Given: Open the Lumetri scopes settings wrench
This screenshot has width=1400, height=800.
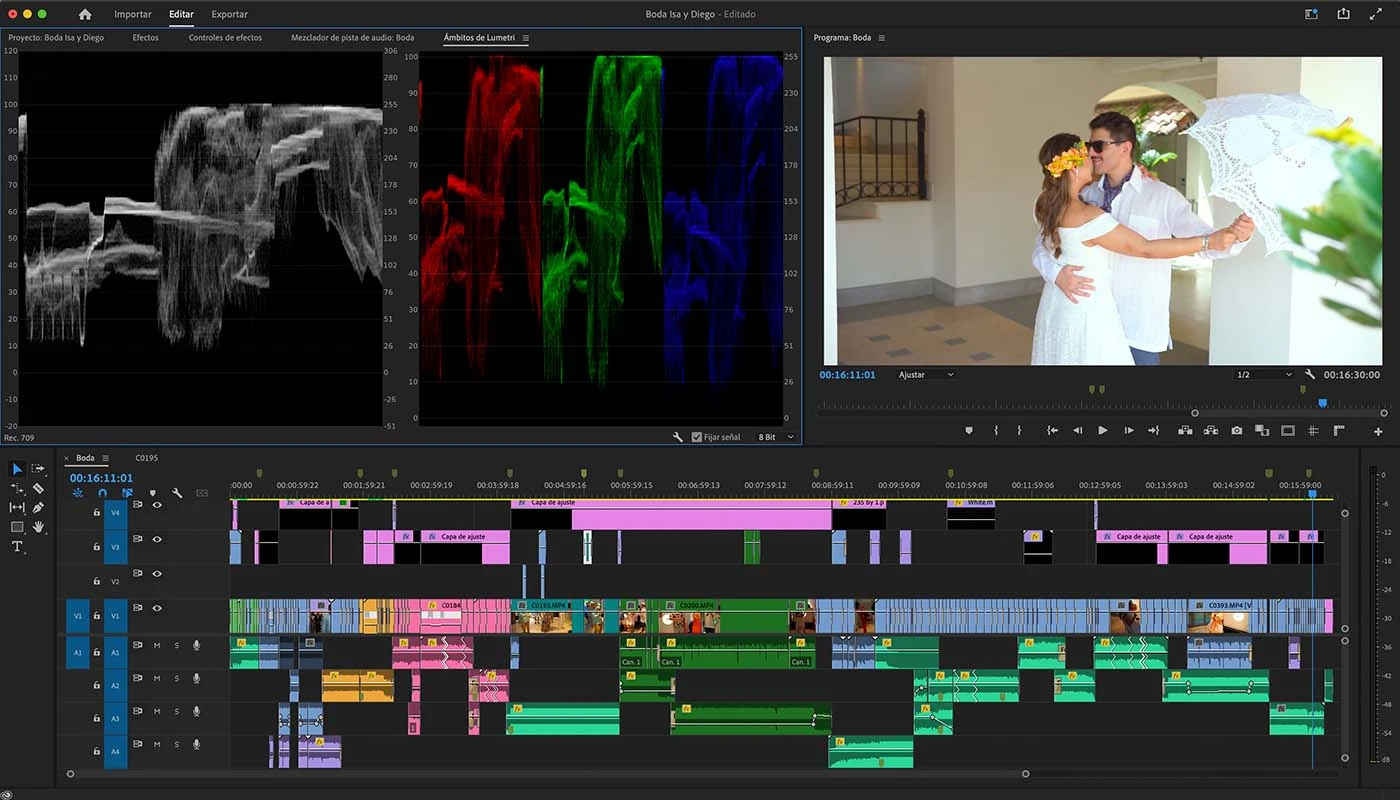Looking at the screenshot, I should tap(679, 437).
